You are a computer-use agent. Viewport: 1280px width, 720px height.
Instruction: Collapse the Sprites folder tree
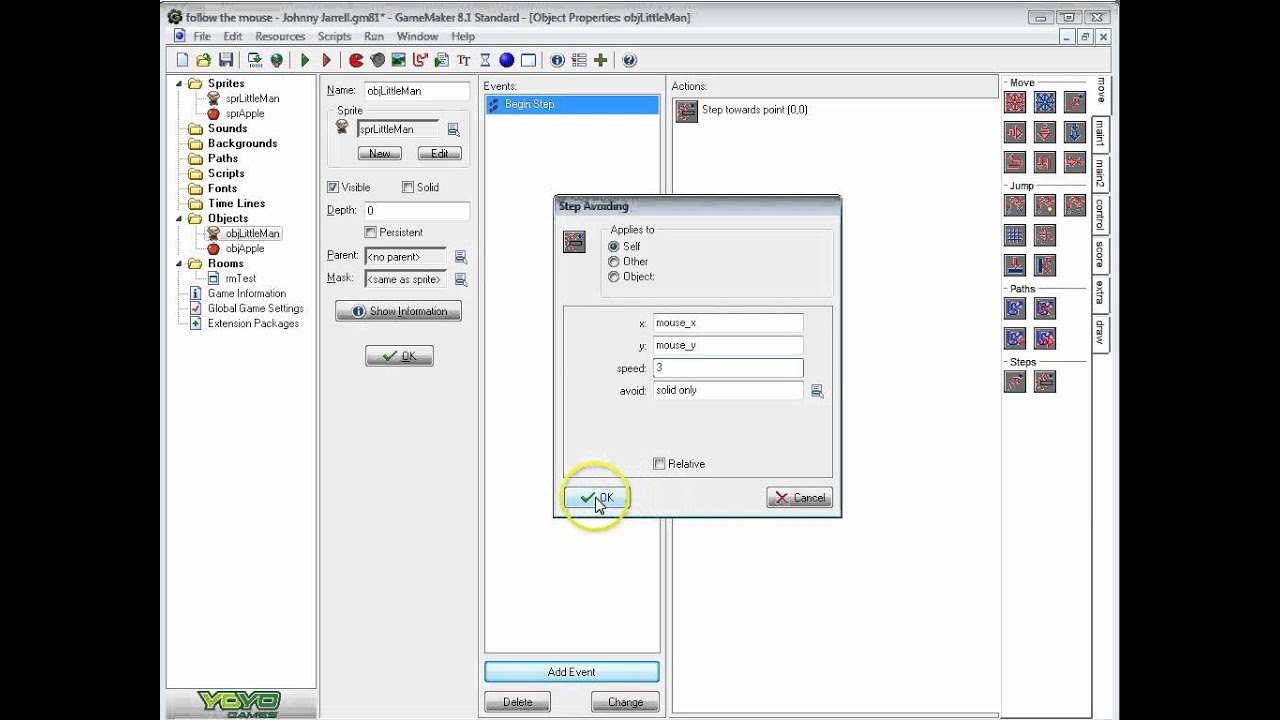tap(180, 84)
